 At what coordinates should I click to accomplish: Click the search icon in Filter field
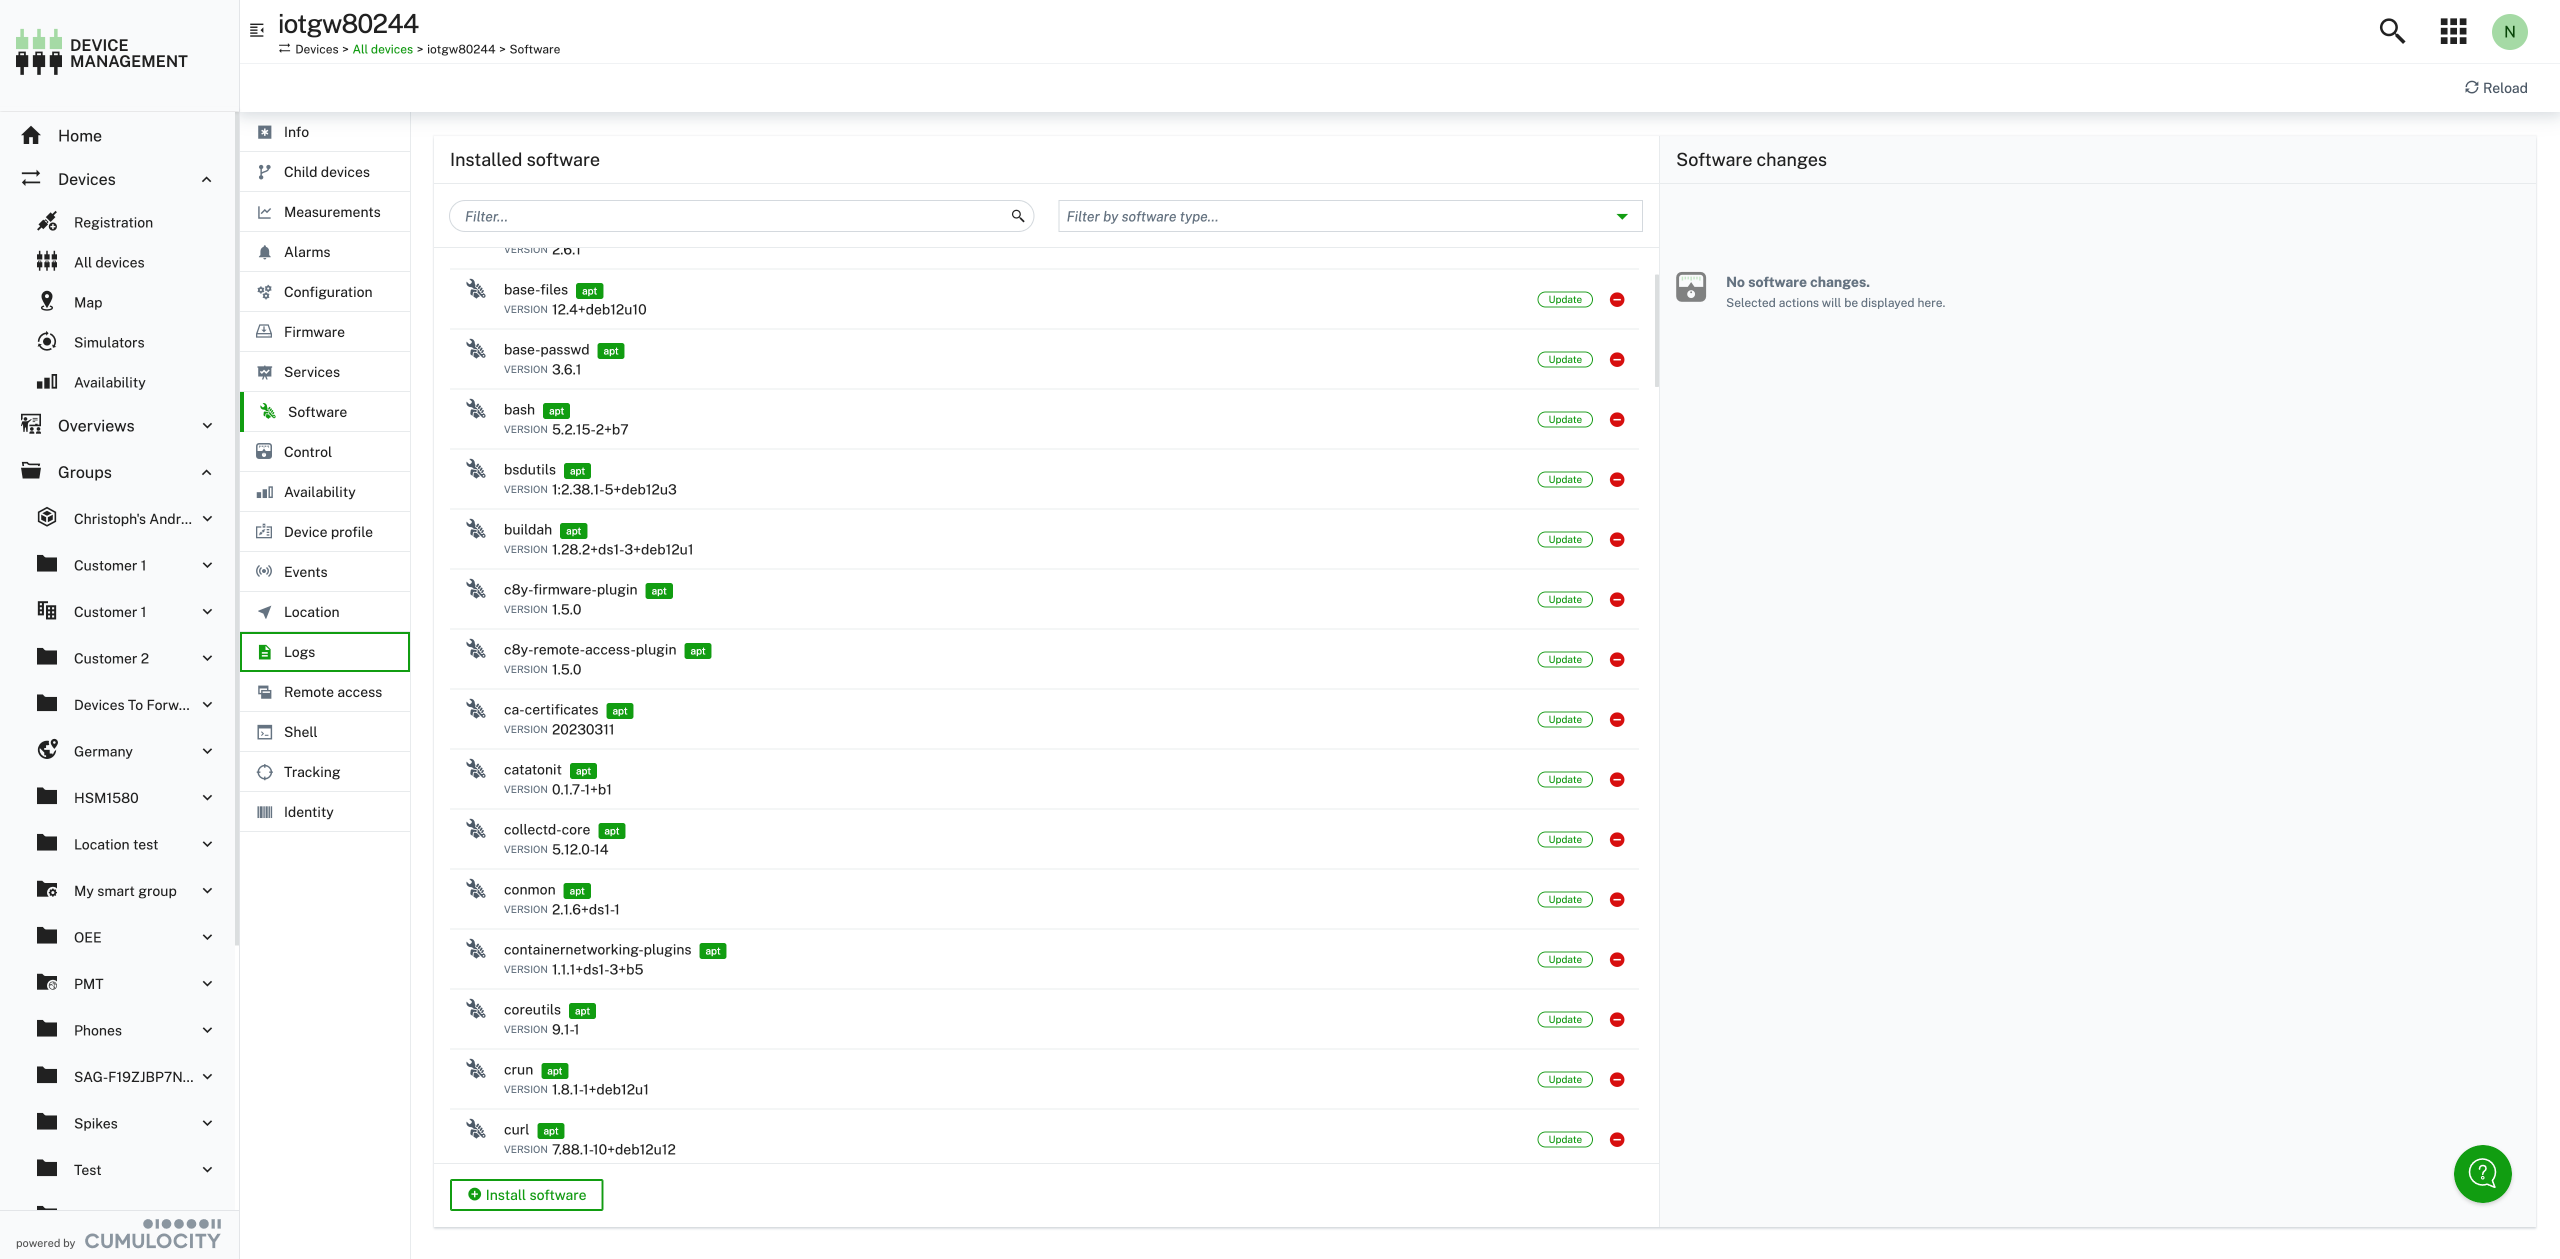coord(1018,216)
